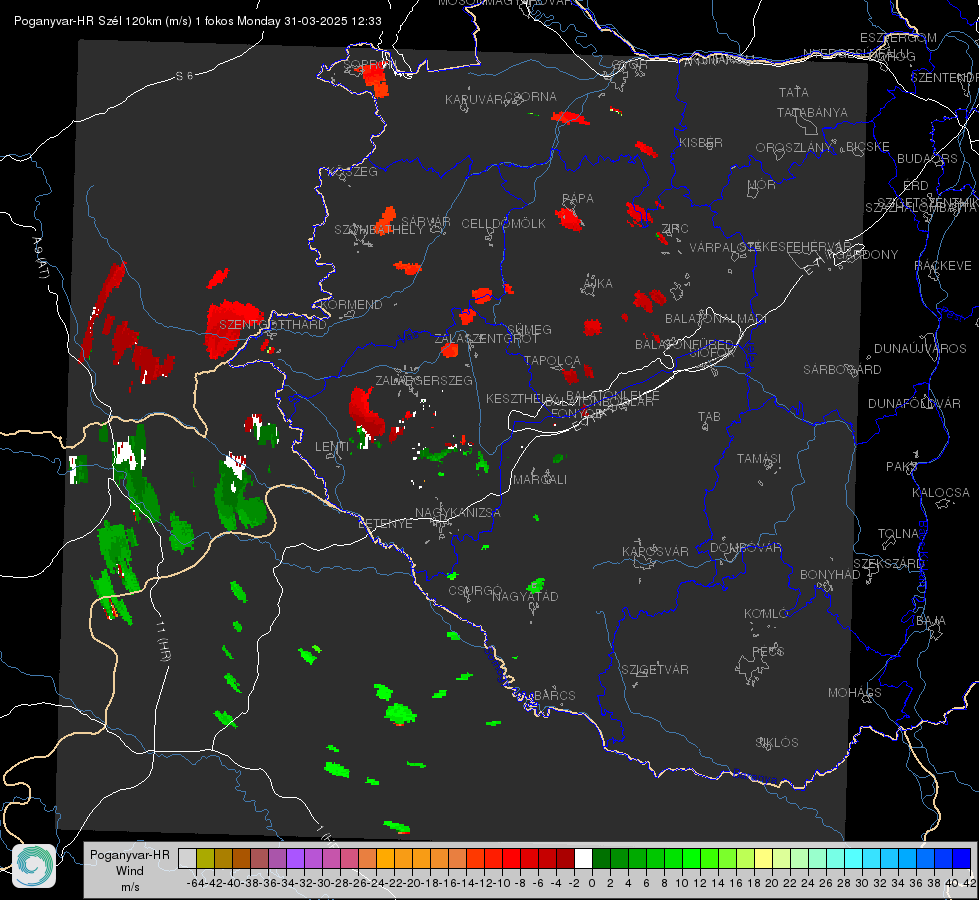Click the SZEKSZARD label
979x900 pixels.
point(888,563)
